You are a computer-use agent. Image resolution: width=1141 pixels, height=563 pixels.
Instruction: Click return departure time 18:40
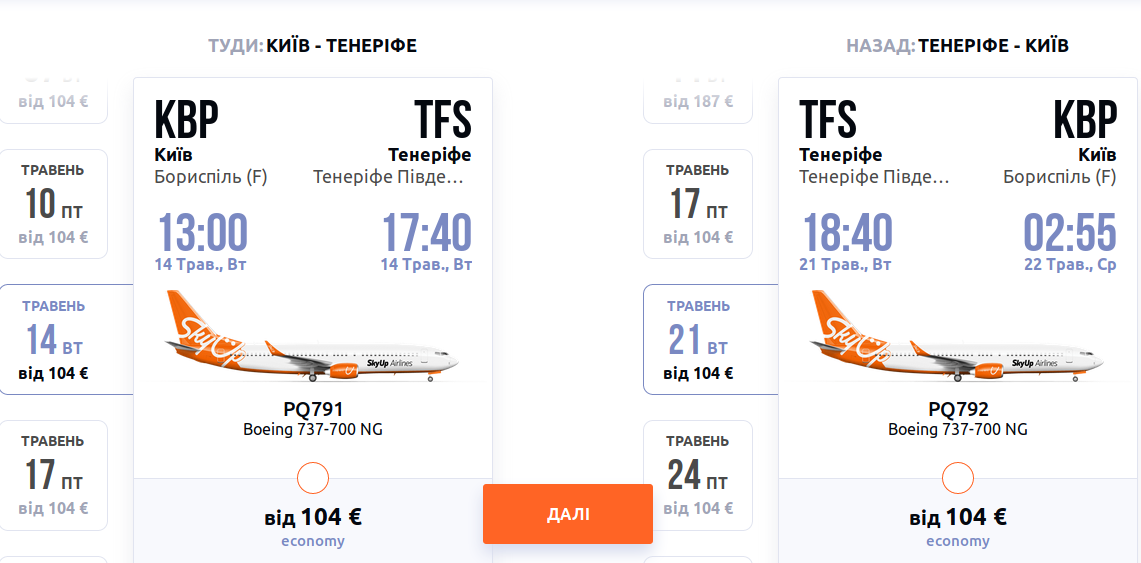coord(846,233)
